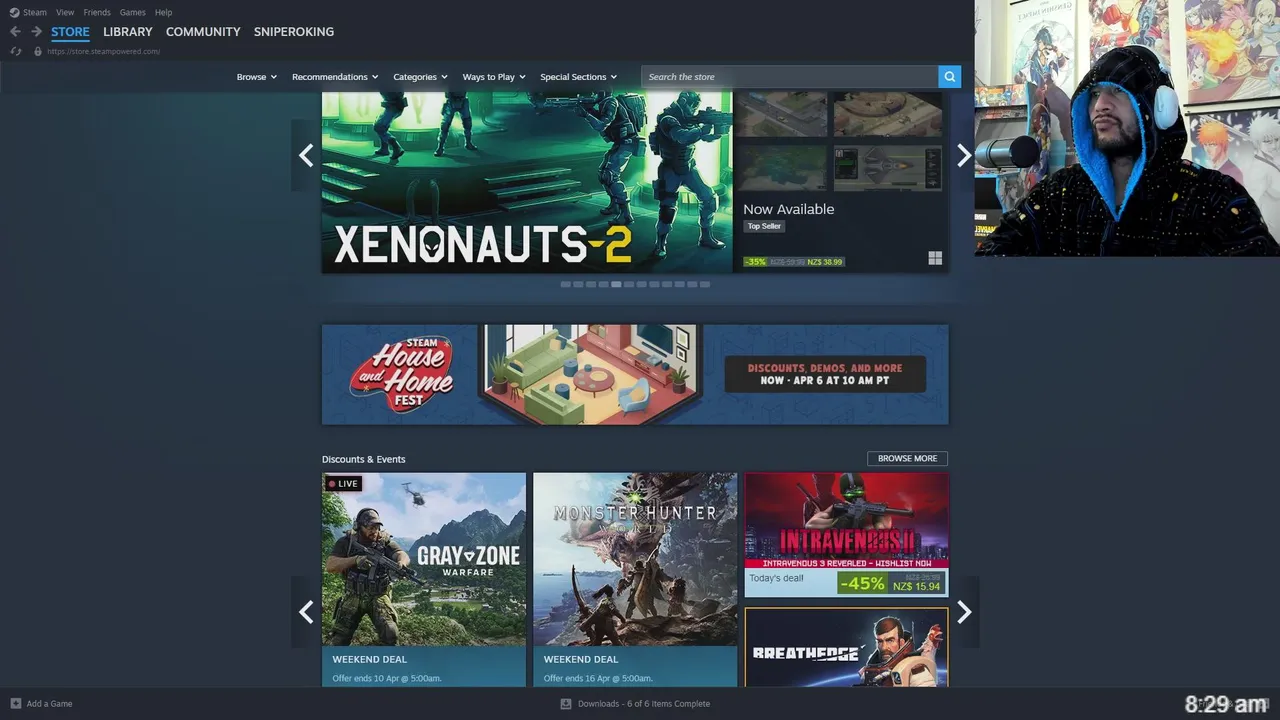Click Add a Game link

49,703
